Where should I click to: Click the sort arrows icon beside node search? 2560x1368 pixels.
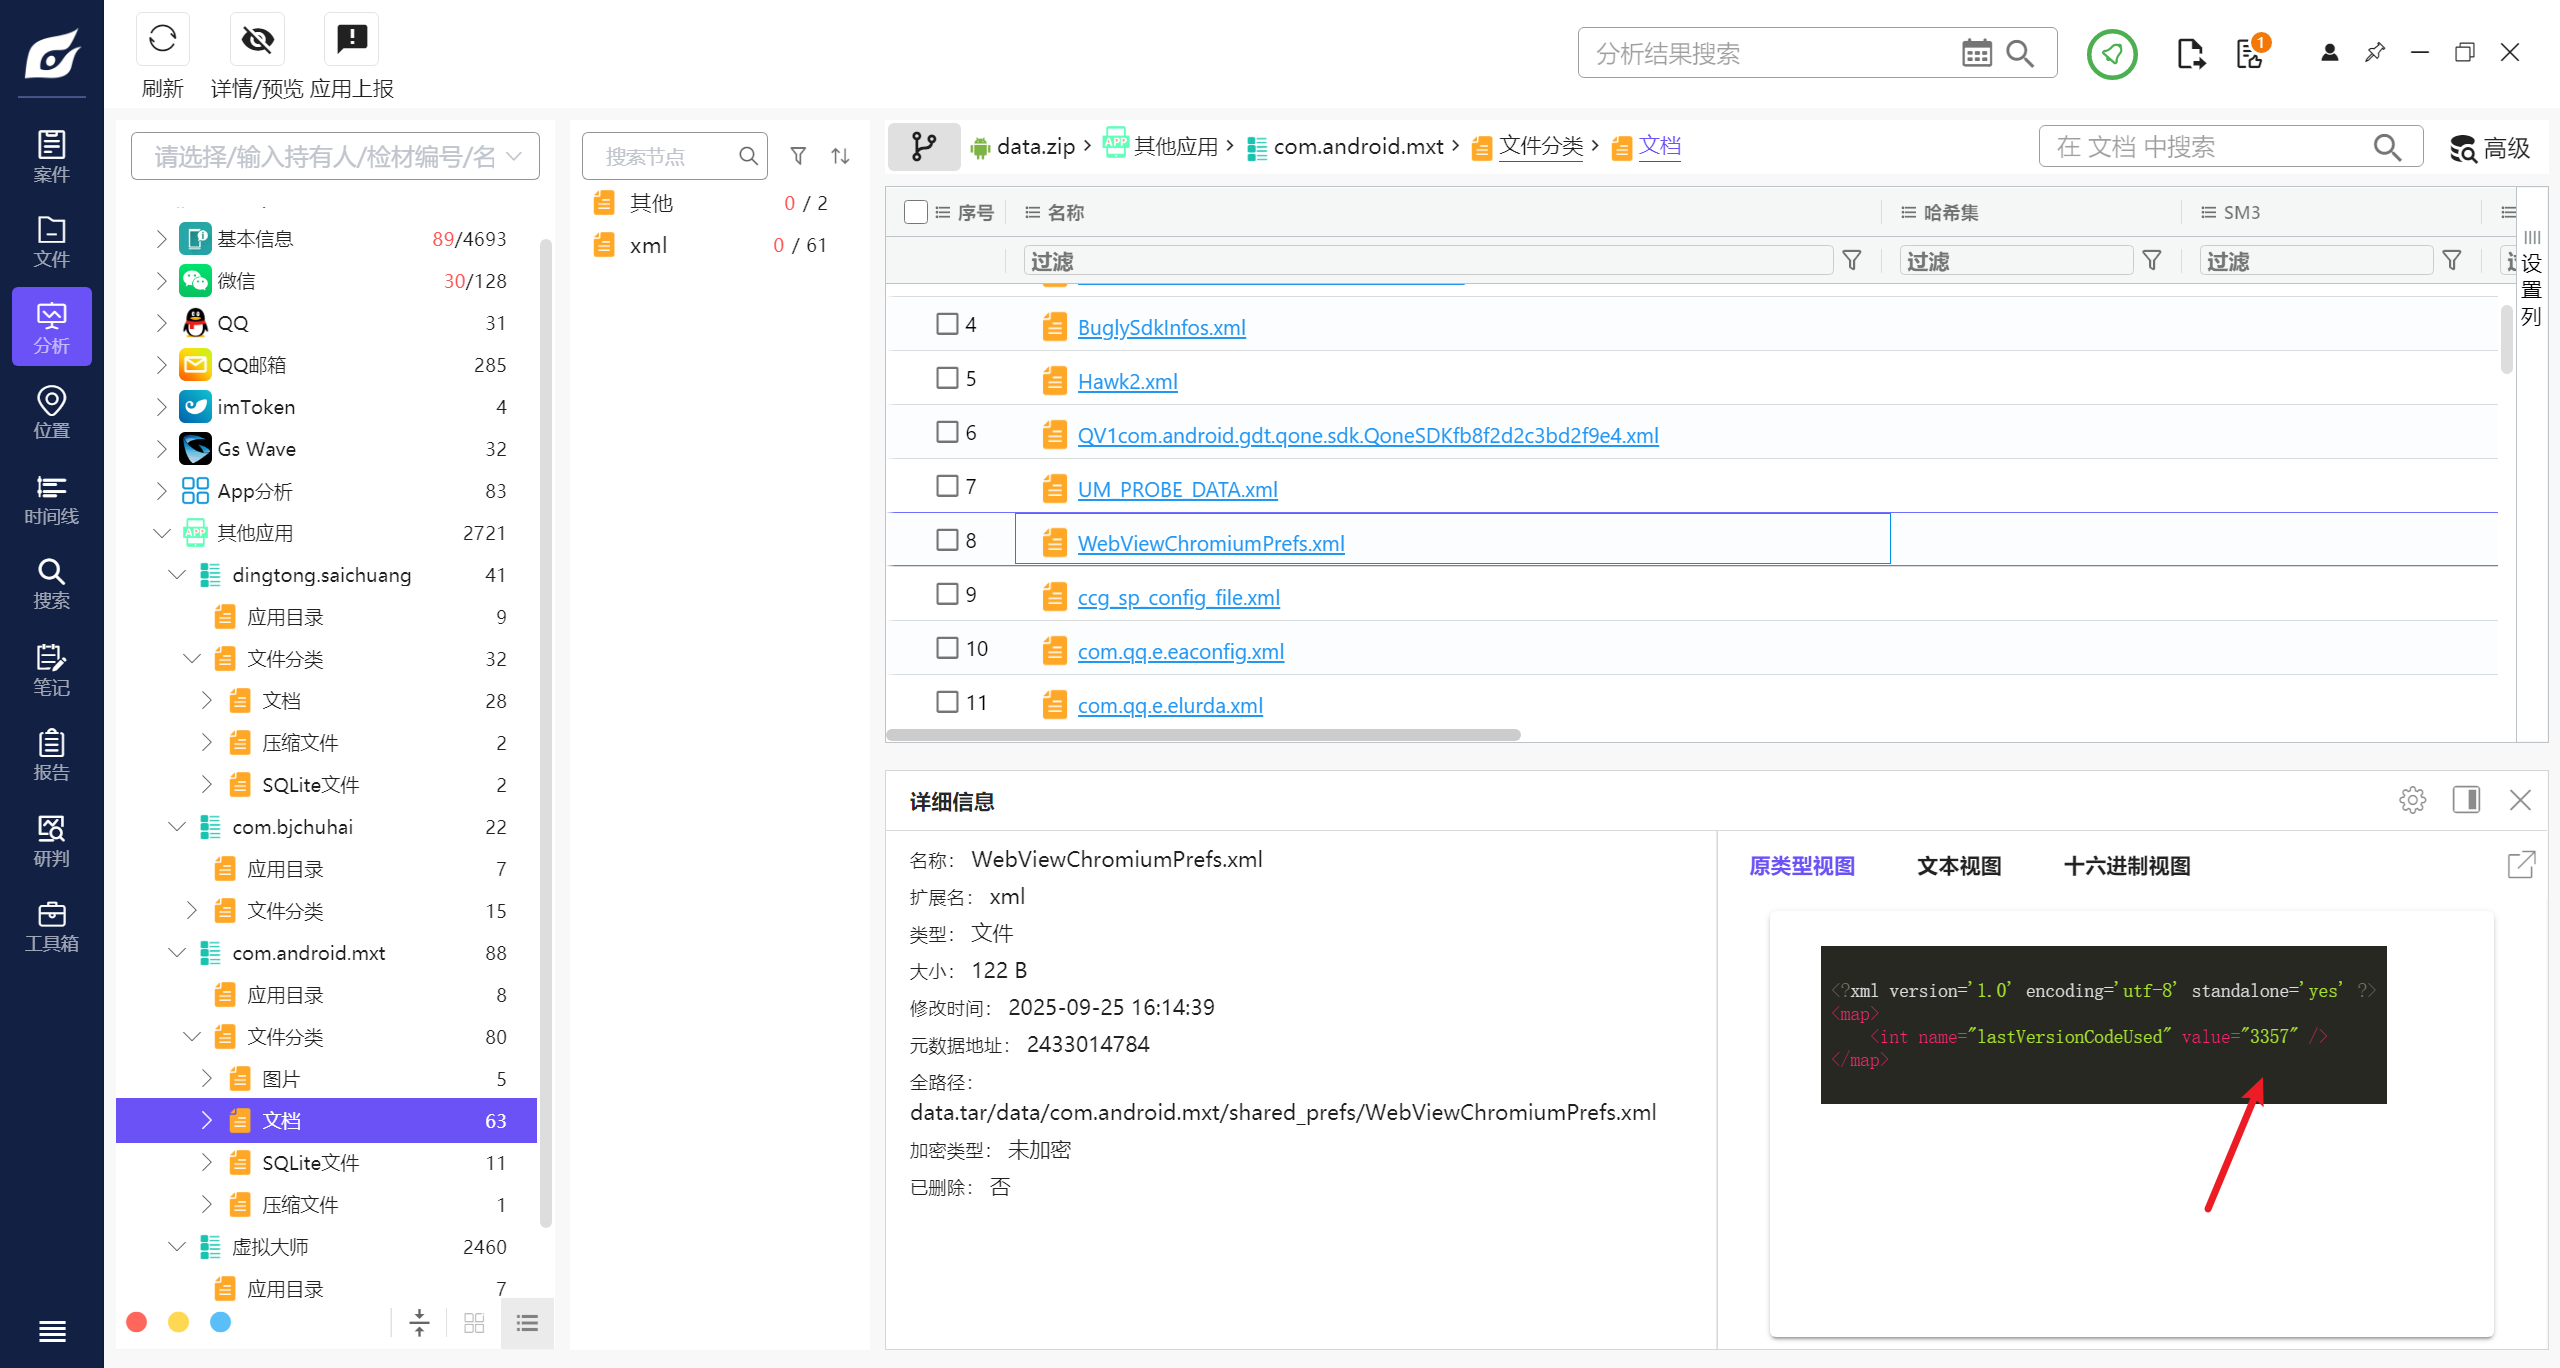pos(840,156)
